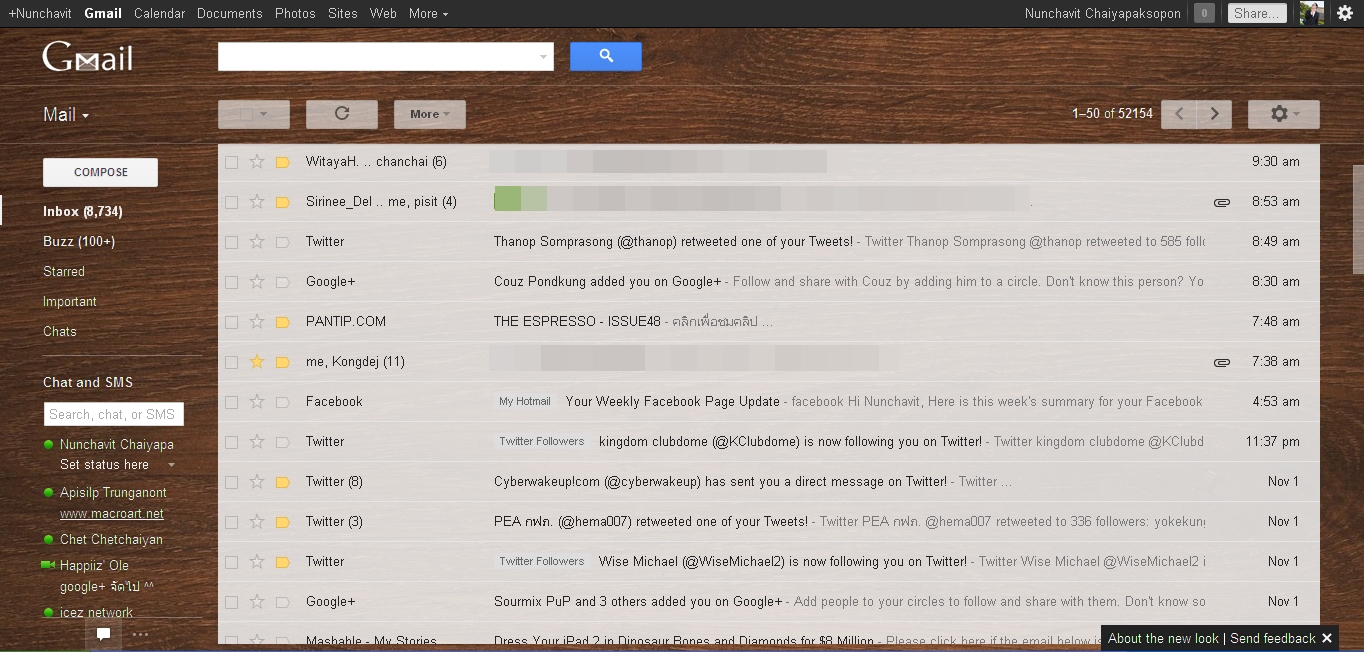Click the Send feedback link
The image size is (1364, 652).
tap(1273, 638)
